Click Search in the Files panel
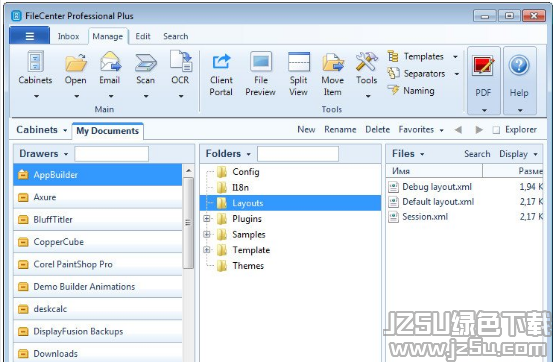 click(x=477, y=154)
